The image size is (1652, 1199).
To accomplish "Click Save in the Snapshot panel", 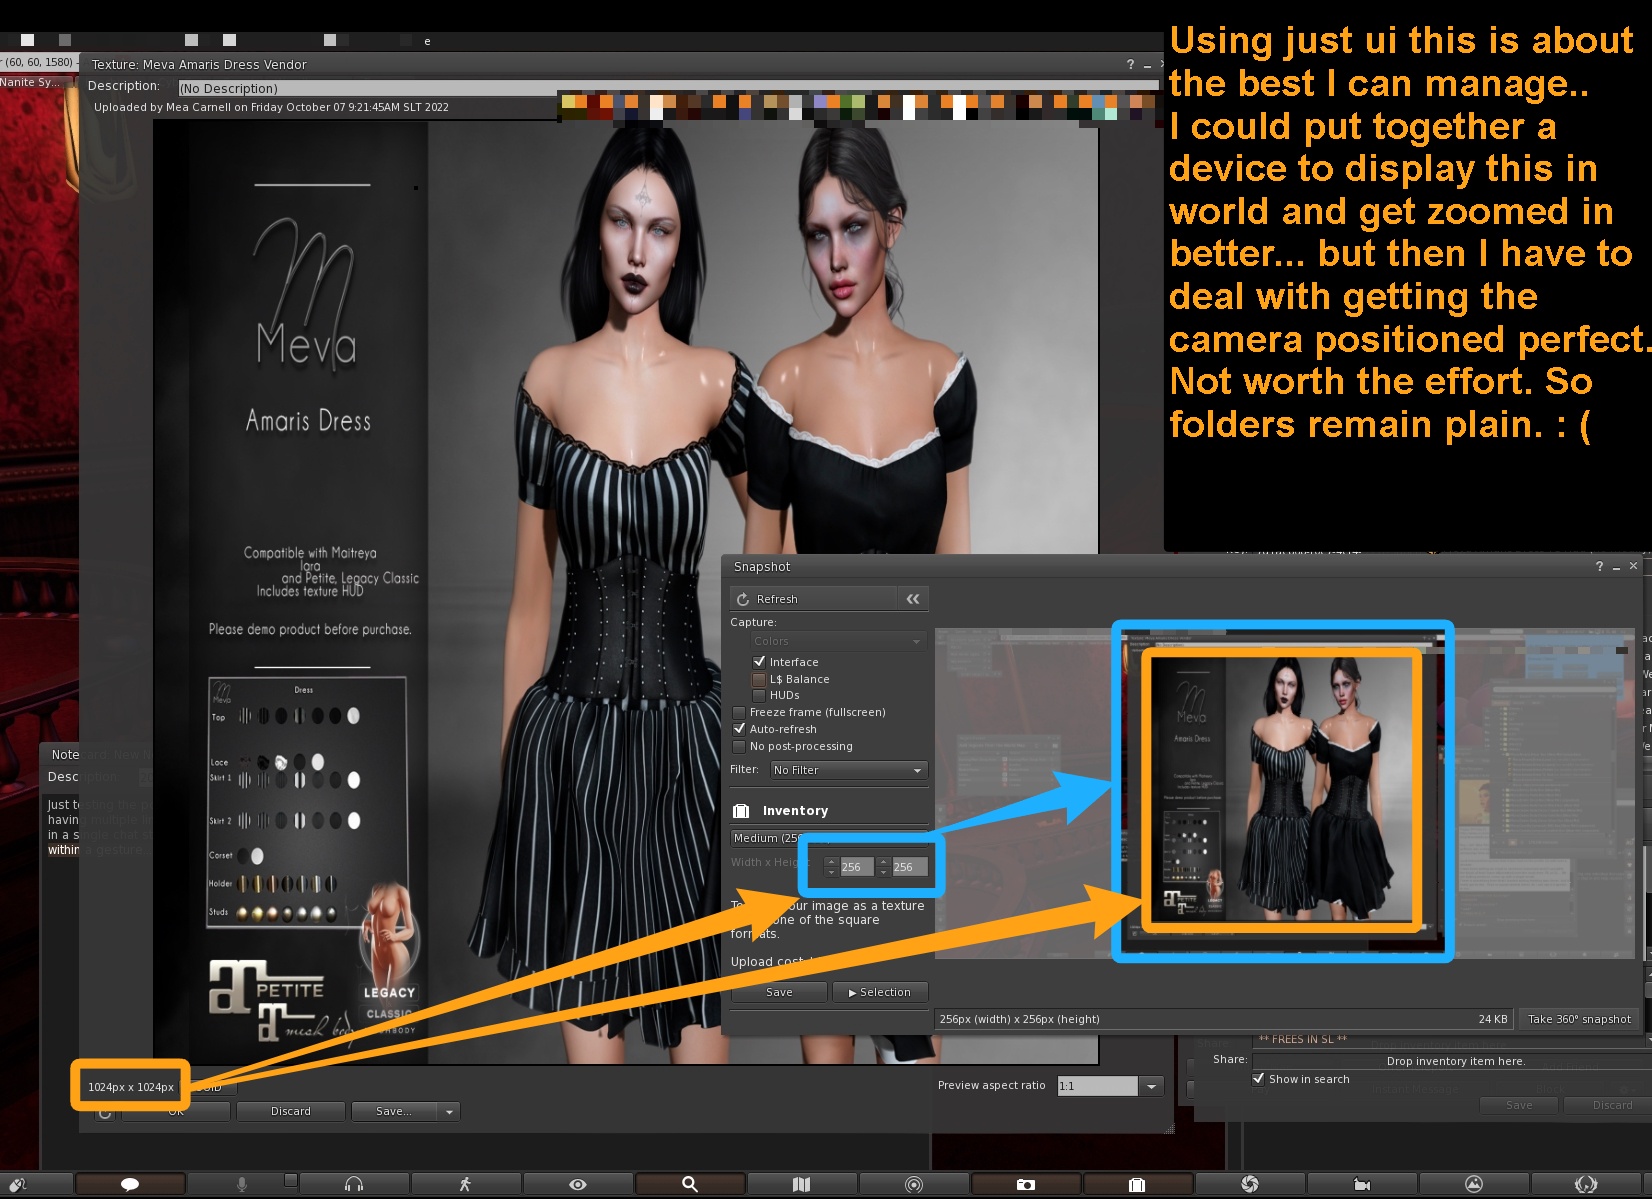I will coord(779,992).
